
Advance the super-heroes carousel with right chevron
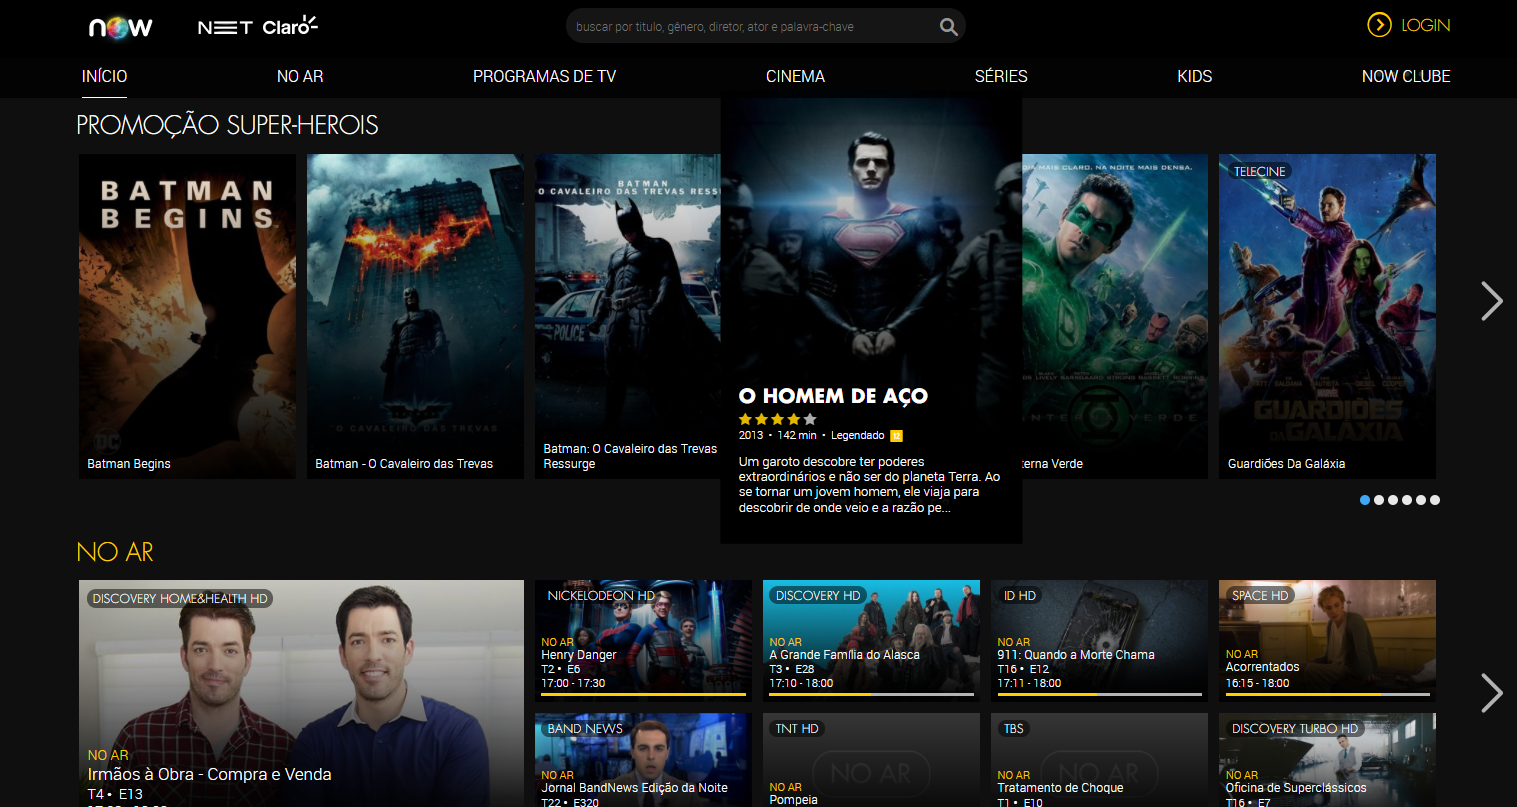click(1491, 301)
